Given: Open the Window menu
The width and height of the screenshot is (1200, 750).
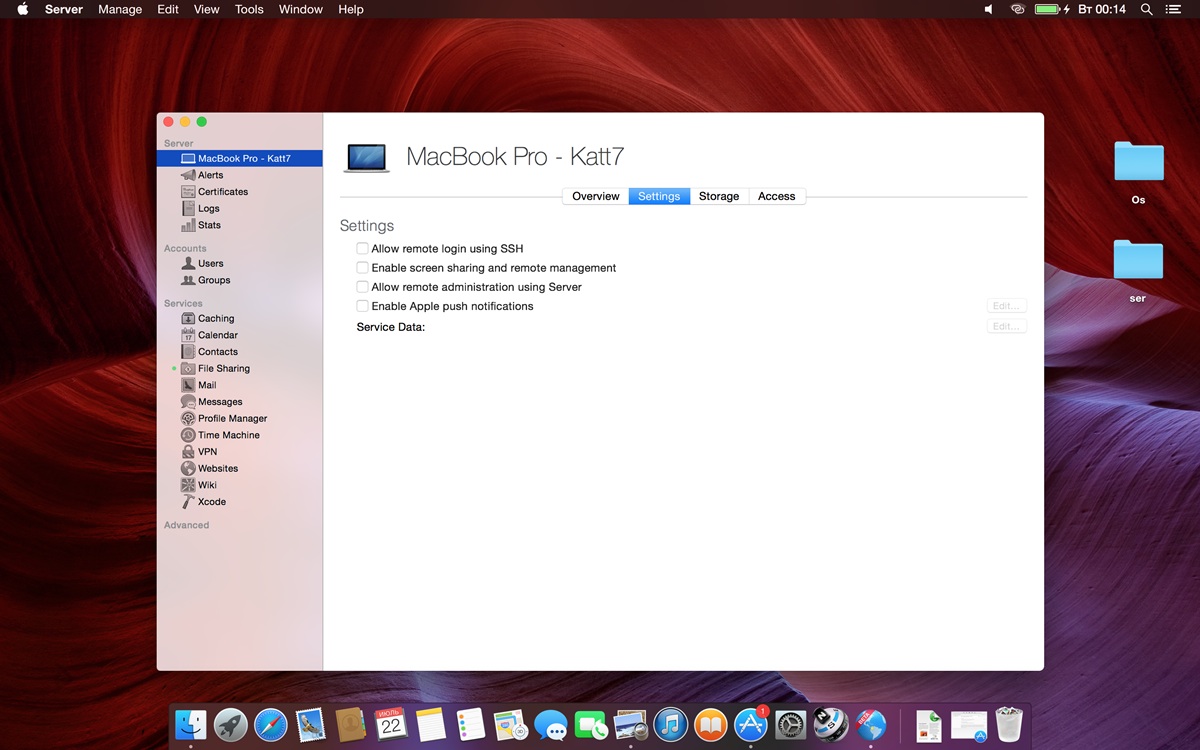Looking at the screenshot, I should pyautogui.click(x=301, y=9).
